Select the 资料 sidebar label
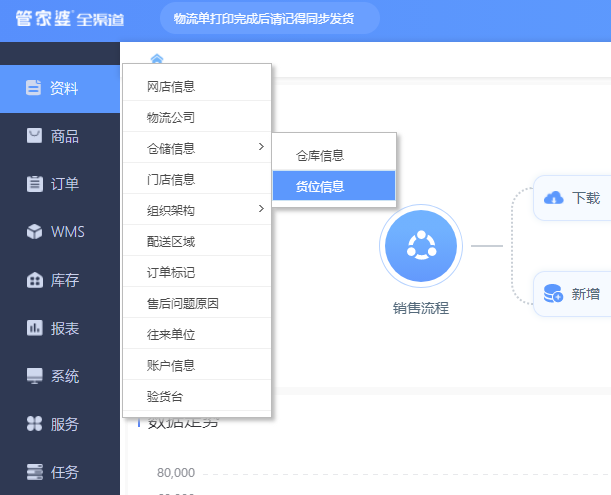This screenshot has height=495, width=611. (64, 88)
